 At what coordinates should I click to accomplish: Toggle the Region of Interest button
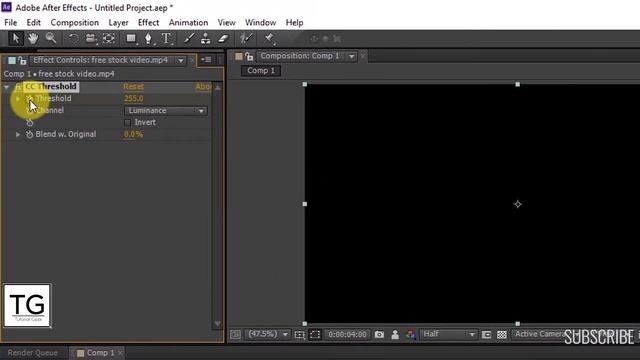[x=315, y=335]
